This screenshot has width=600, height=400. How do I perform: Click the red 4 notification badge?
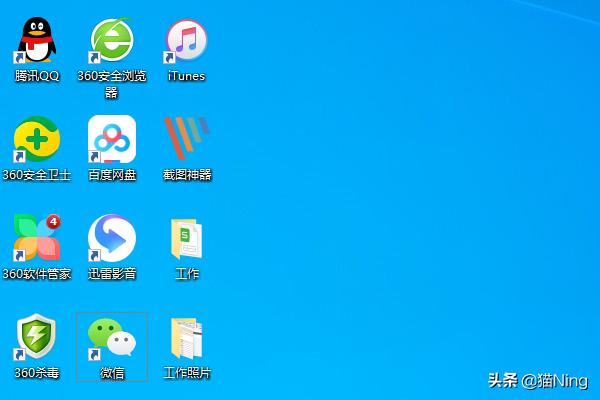coord(54,221)
